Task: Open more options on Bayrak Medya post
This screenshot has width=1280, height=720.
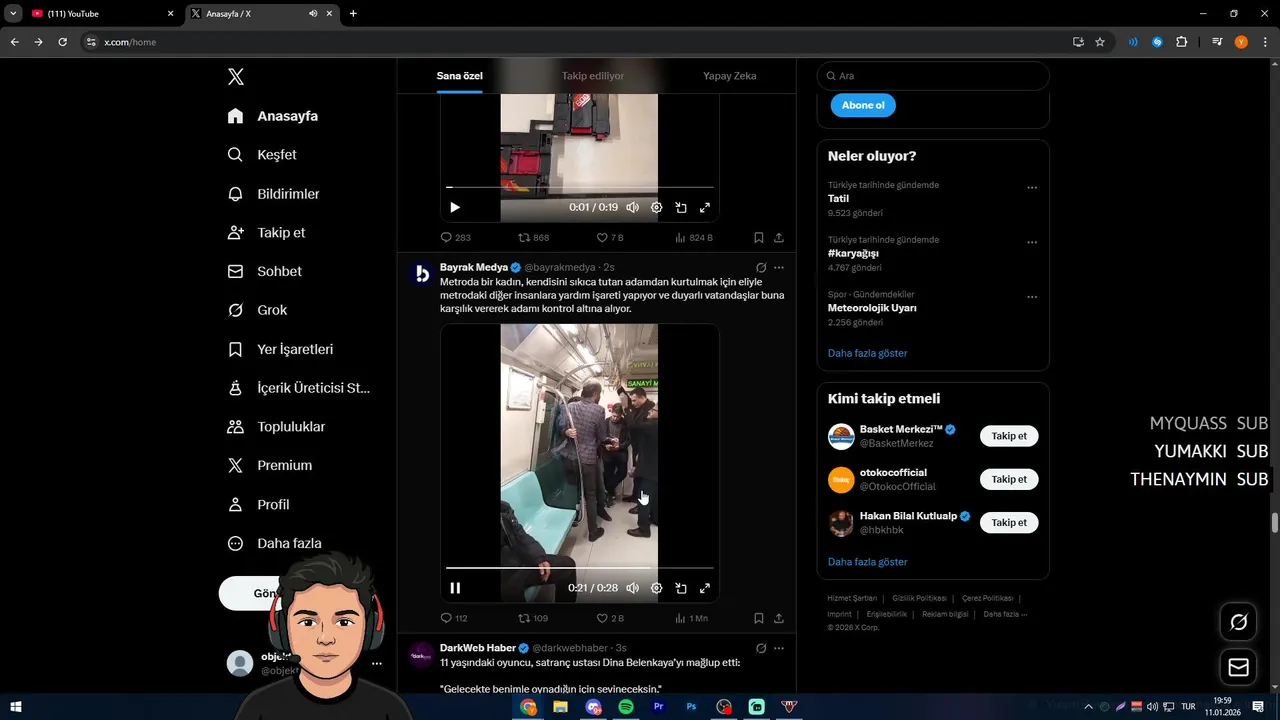Action: click(x=779, y=268)
